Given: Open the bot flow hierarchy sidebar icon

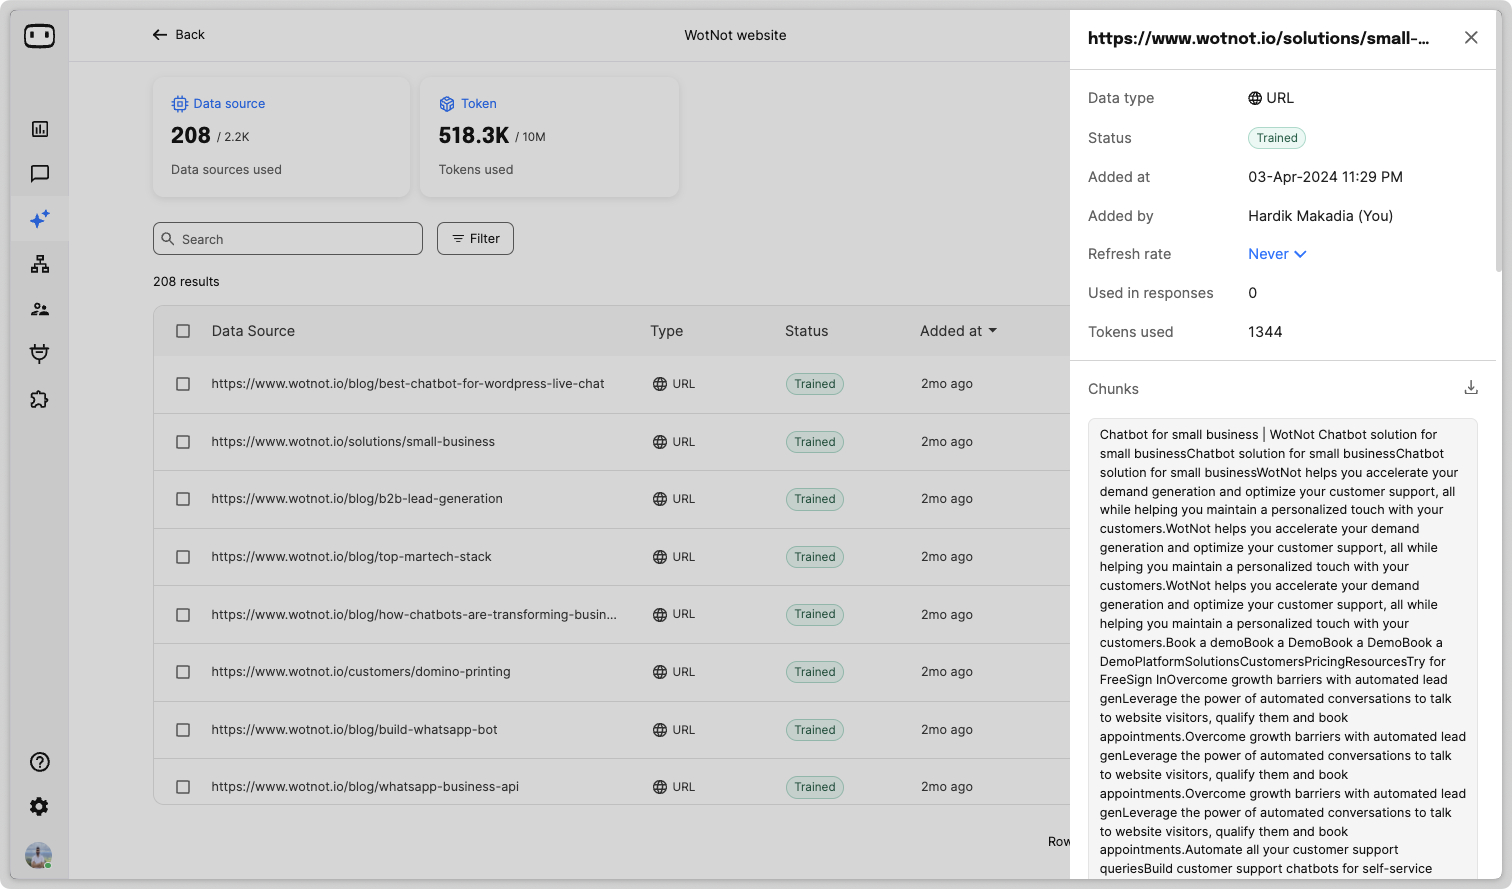Looking at the screenshot, I should pos(40,264).
